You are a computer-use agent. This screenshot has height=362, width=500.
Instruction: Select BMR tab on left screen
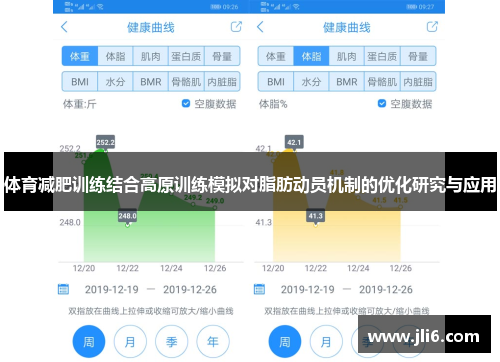151,81
